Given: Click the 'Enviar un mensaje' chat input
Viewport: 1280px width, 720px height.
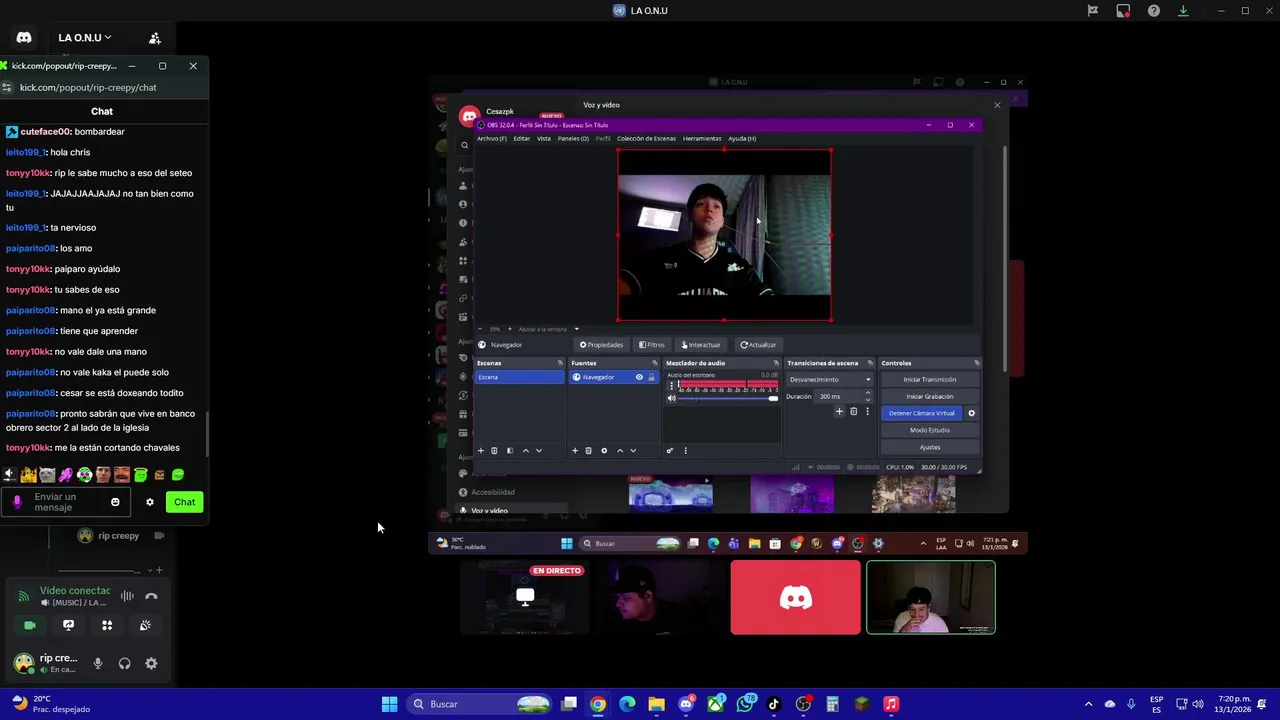Looking at the screenshot, I should (65, 502).
